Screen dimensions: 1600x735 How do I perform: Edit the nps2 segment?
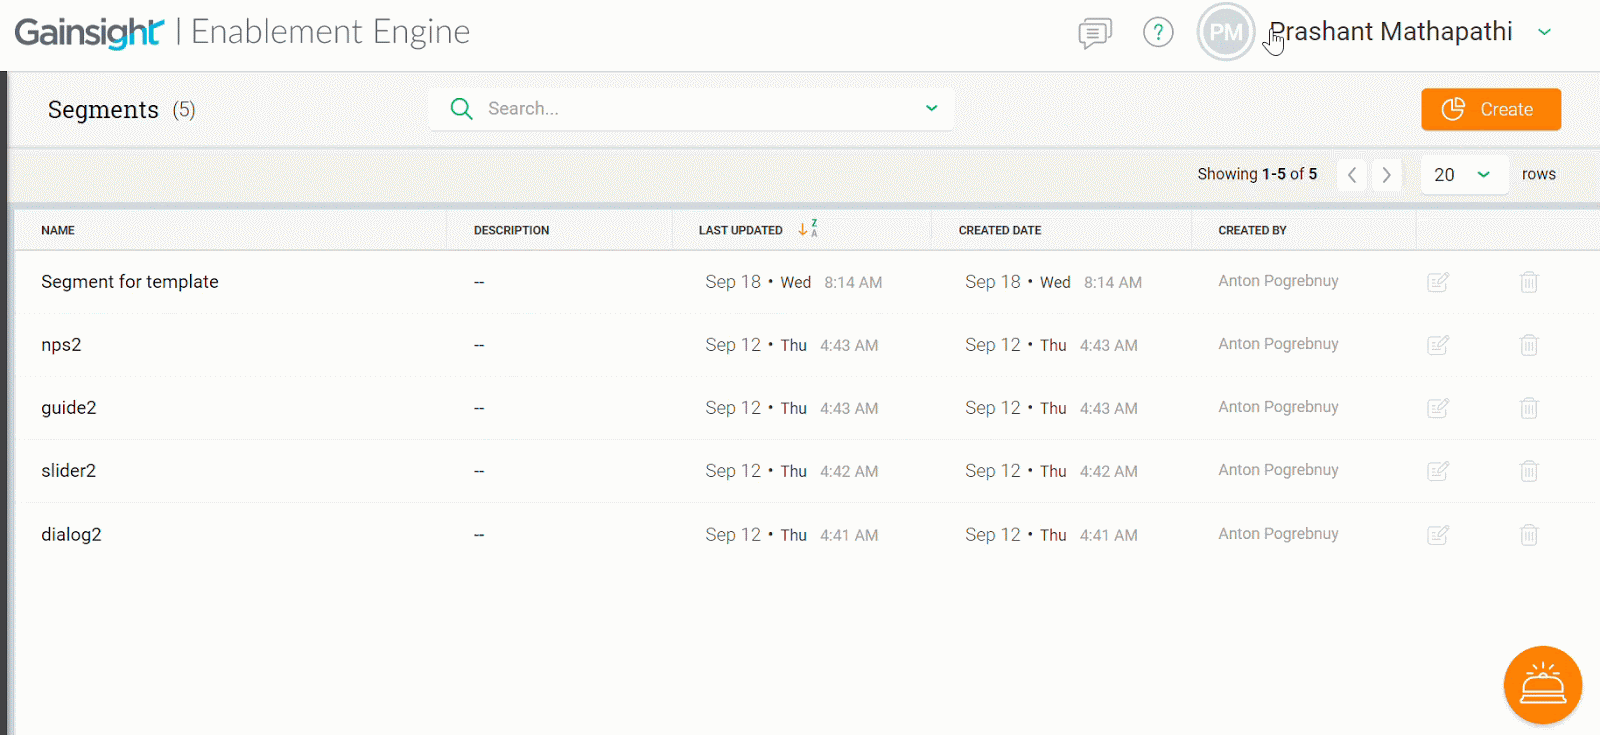pos(1438,345)
